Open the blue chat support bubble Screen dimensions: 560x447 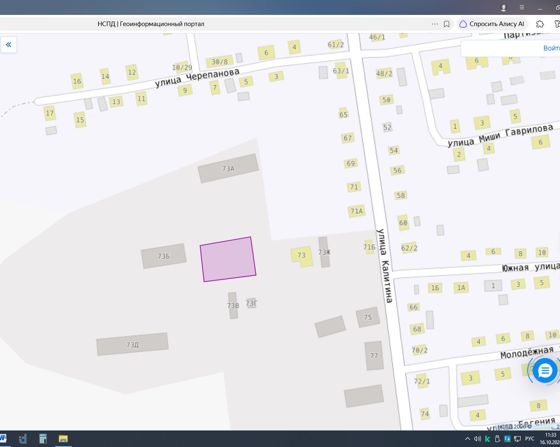coord(545,371)
